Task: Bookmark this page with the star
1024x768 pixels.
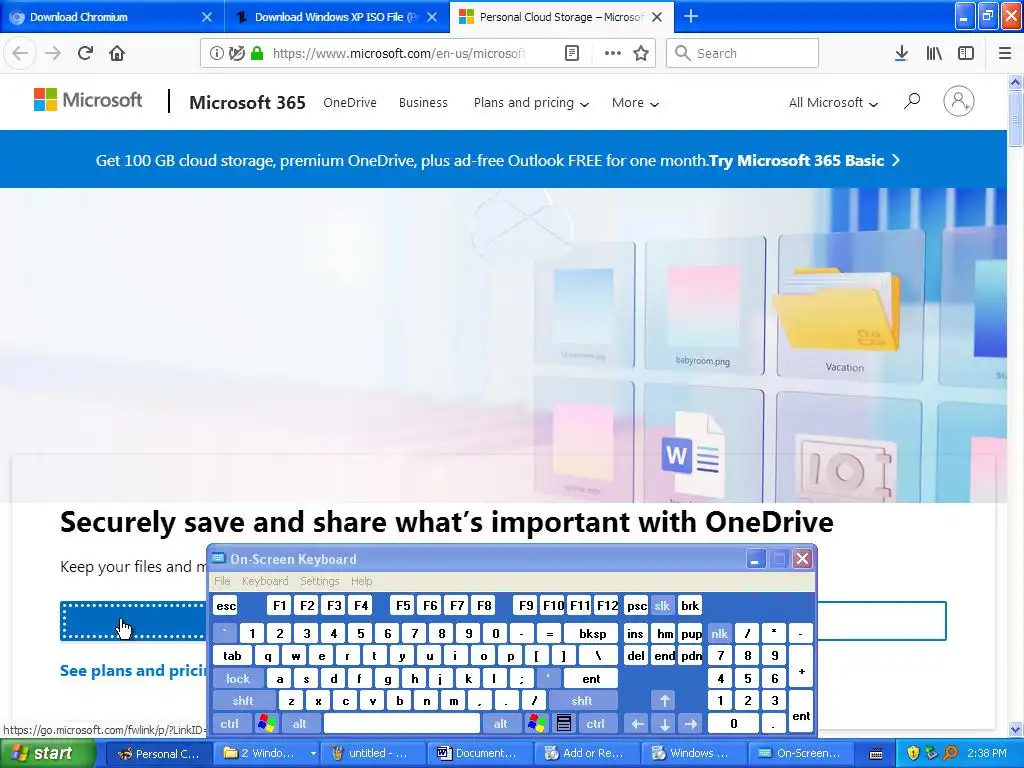Action: click(641, 53)
